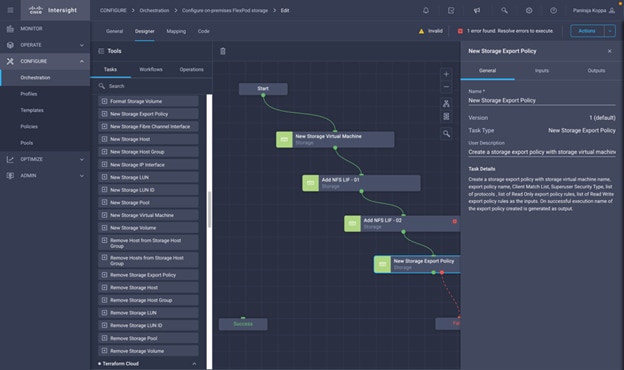
Task: Click the New Storage Export Policy node icon
Action: 382,264
